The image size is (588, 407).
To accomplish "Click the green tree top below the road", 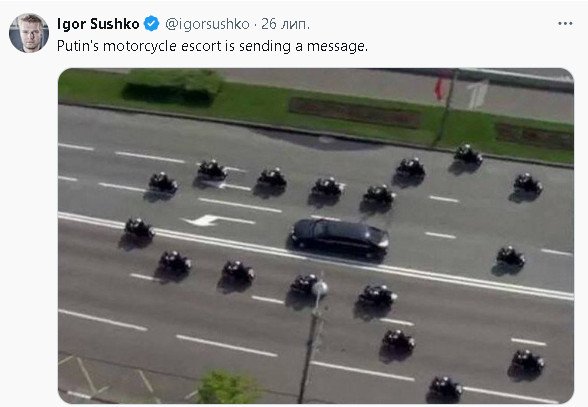I will 228,387.
